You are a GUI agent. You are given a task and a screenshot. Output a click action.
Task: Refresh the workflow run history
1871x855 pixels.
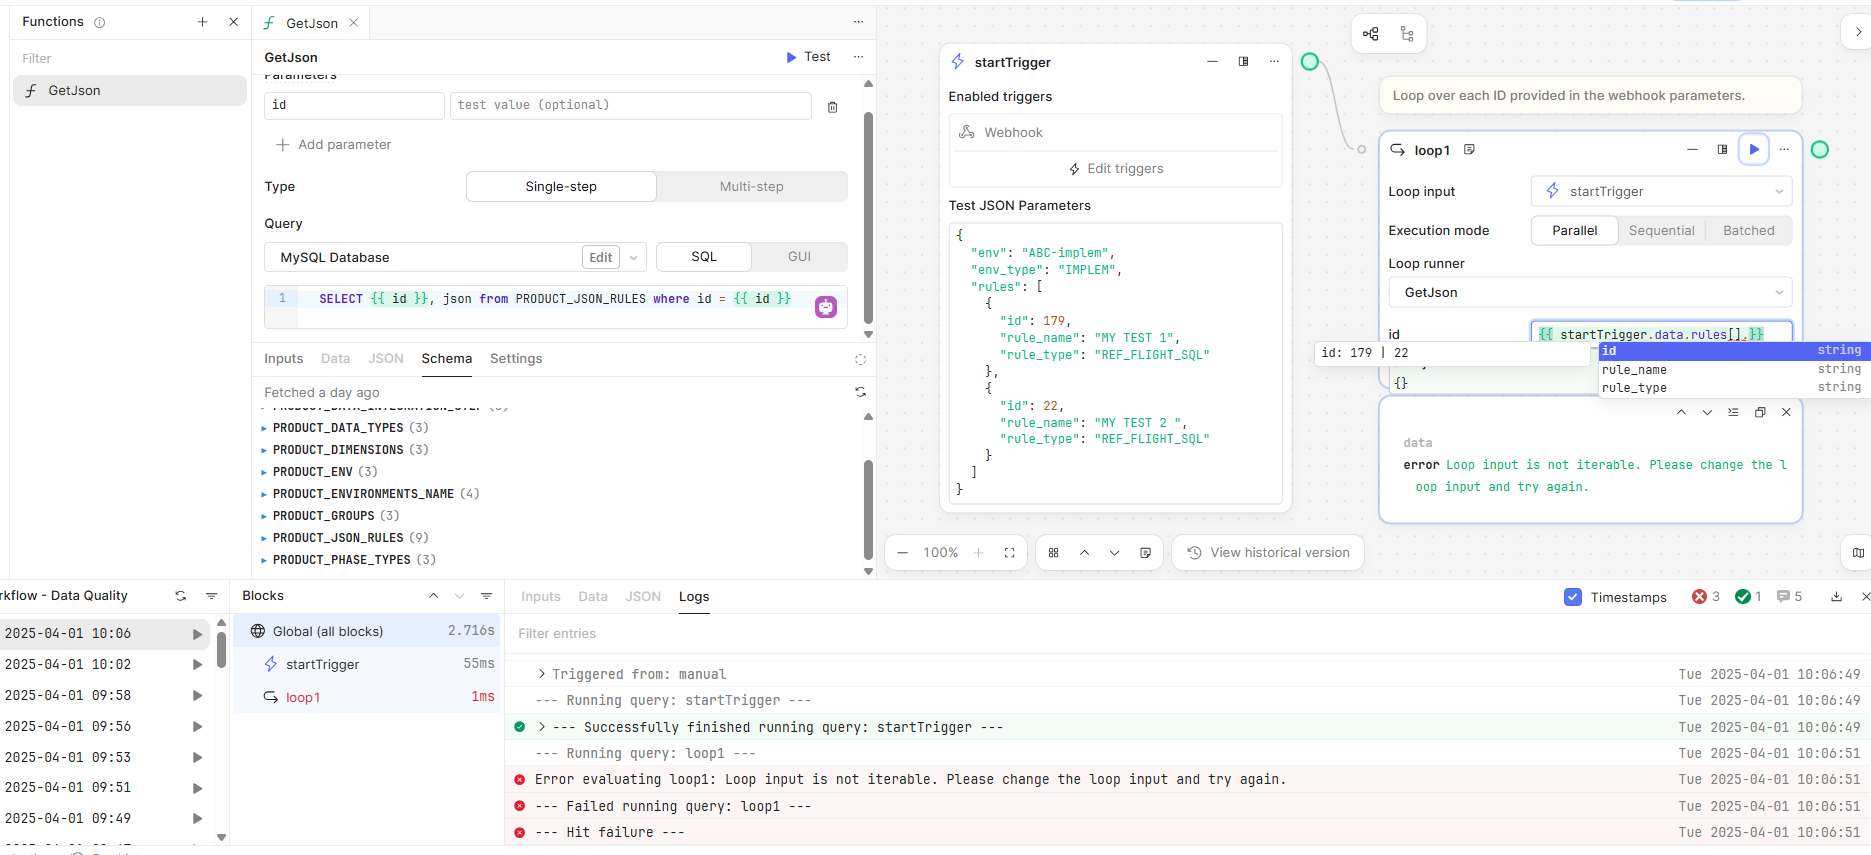[181, 596]
